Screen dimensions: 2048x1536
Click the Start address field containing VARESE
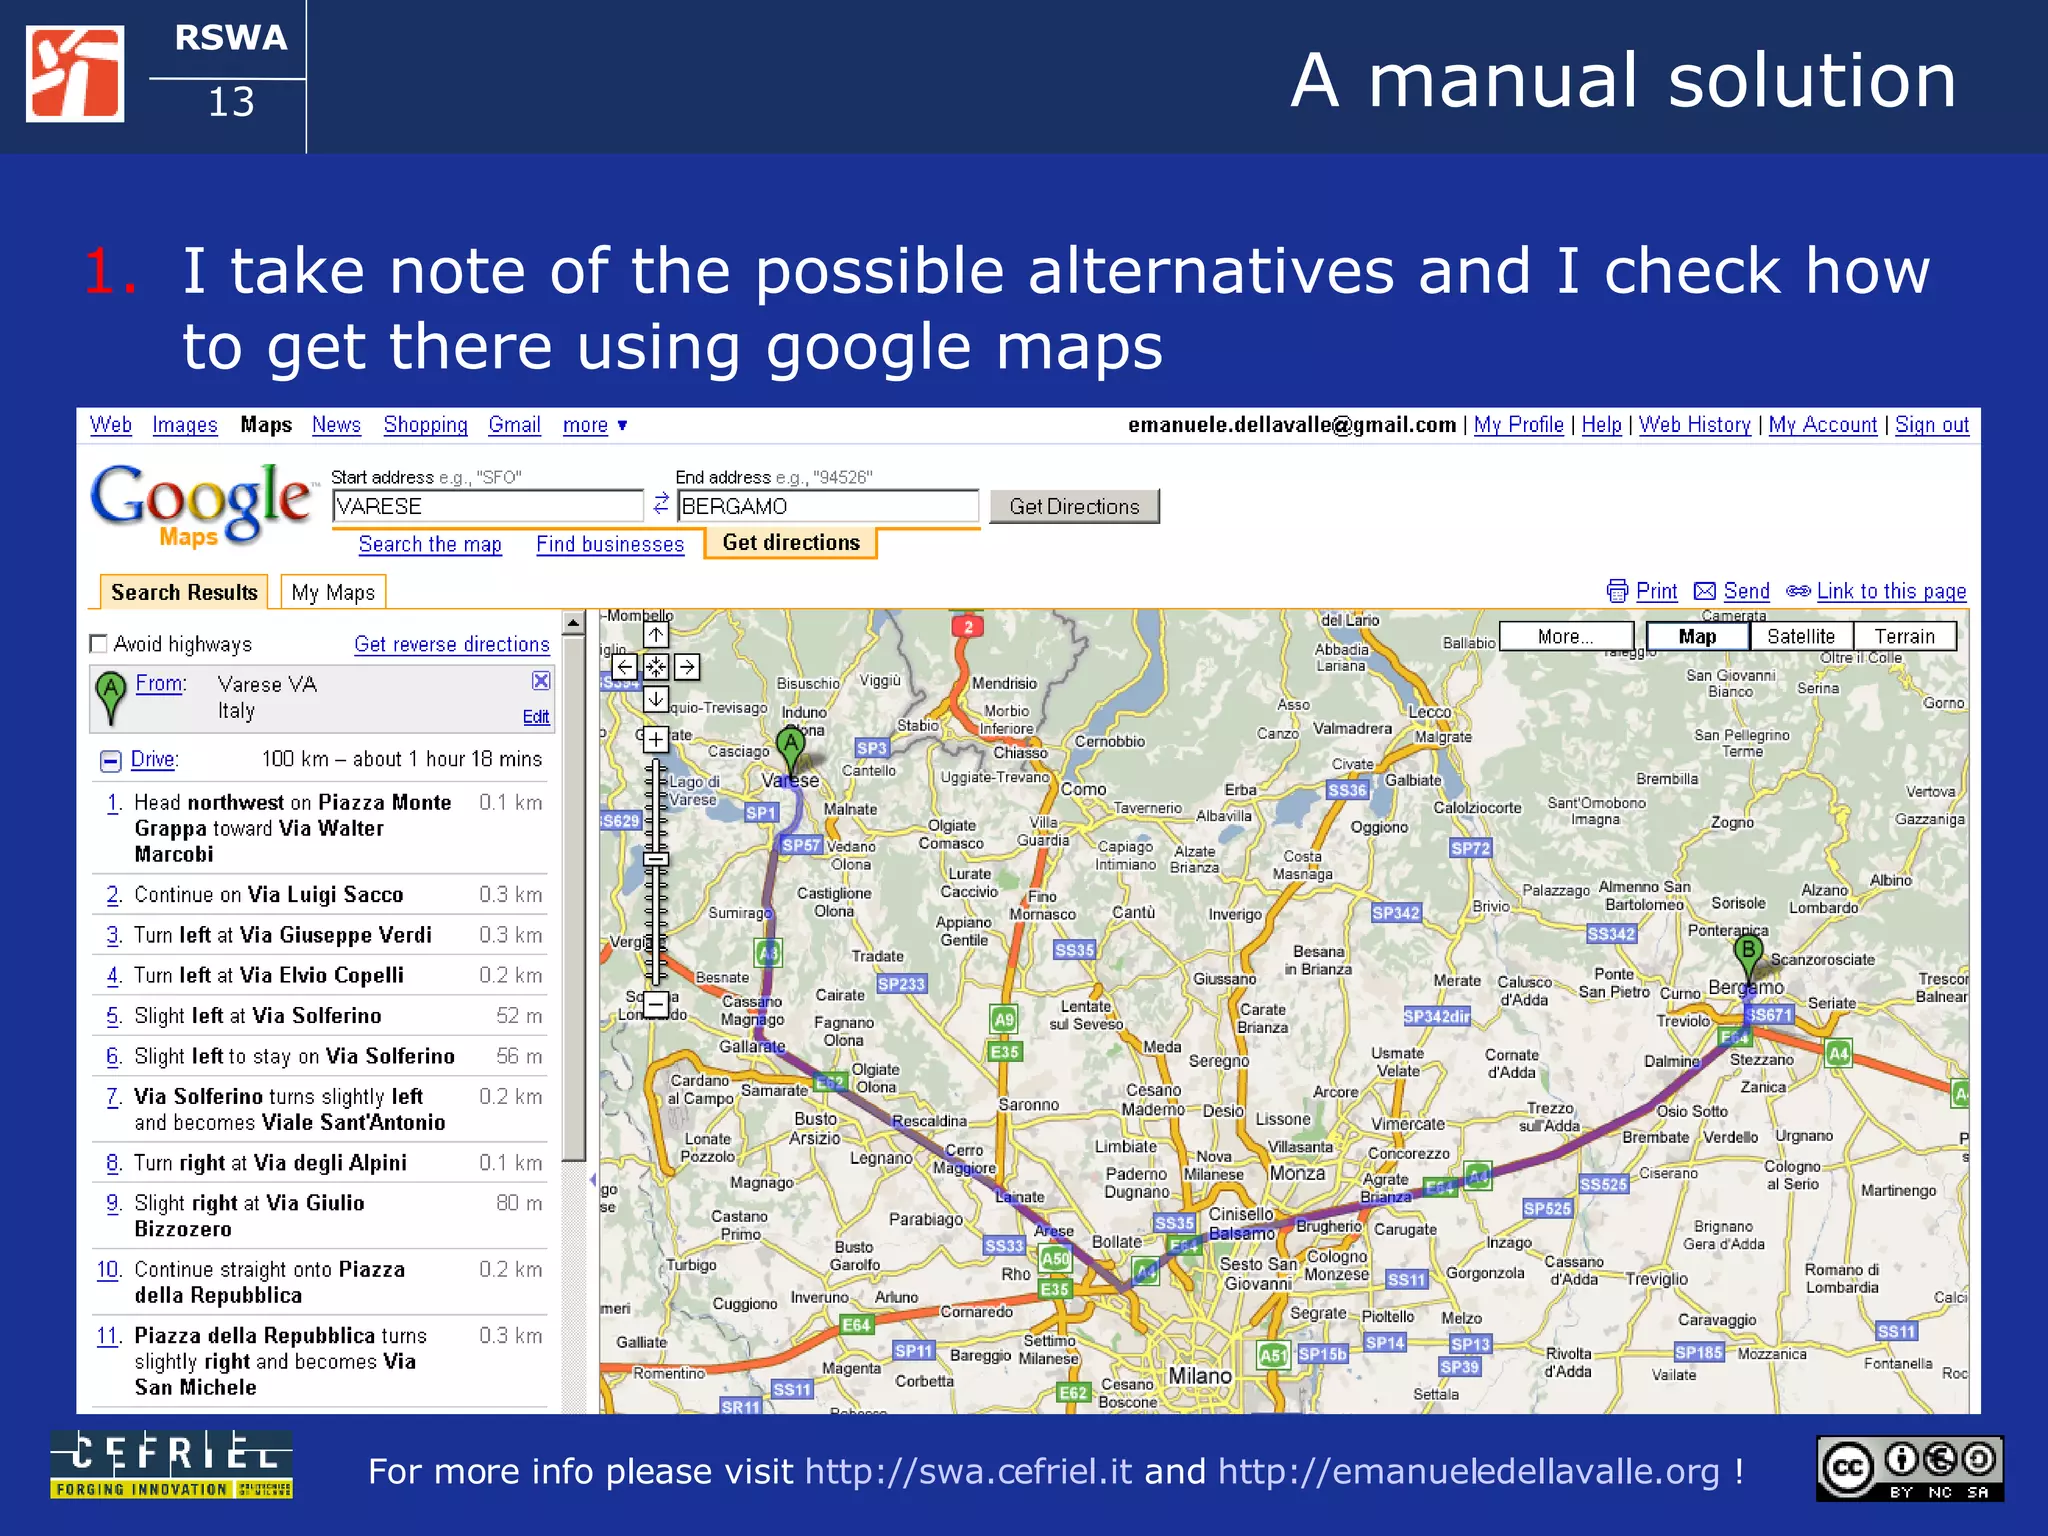tap(488, 506)
